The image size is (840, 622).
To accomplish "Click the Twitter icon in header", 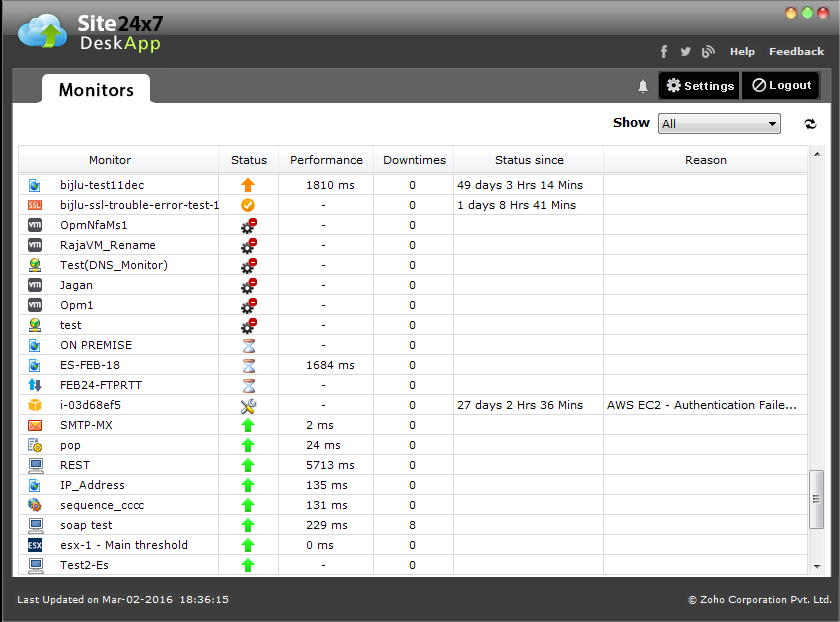I will [685, 52].
